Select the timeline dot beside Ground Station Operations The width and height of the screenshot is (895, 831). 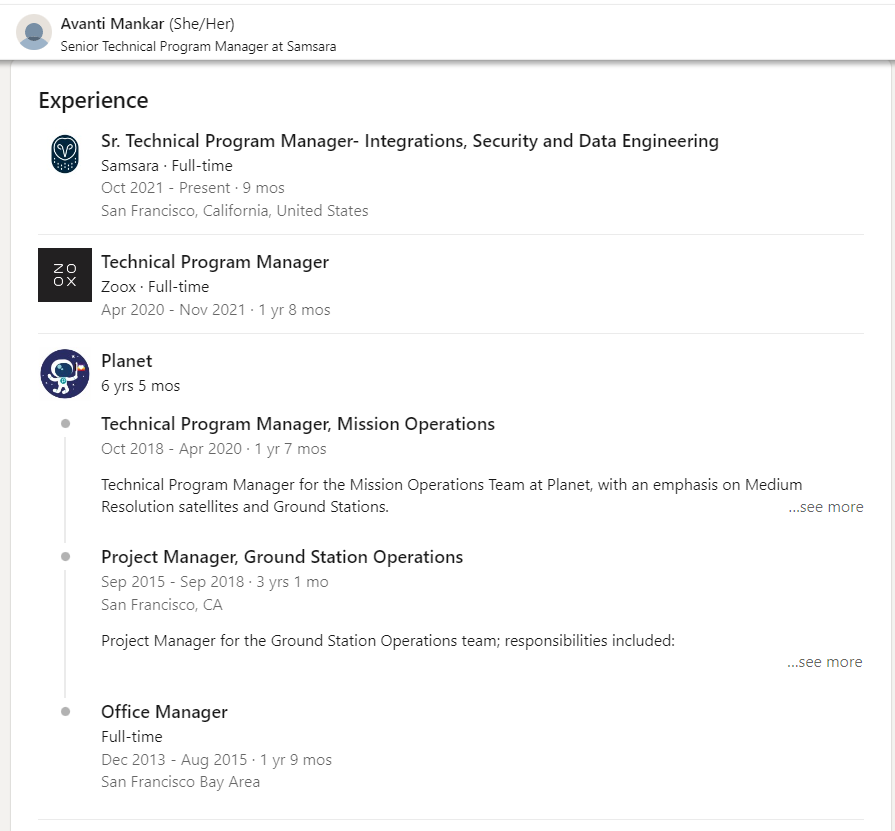[x=65, y=557]
